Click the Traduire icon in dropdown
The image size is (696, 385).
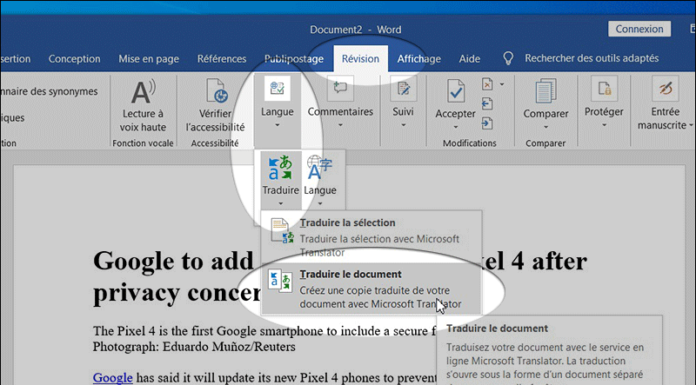(280, 167)
